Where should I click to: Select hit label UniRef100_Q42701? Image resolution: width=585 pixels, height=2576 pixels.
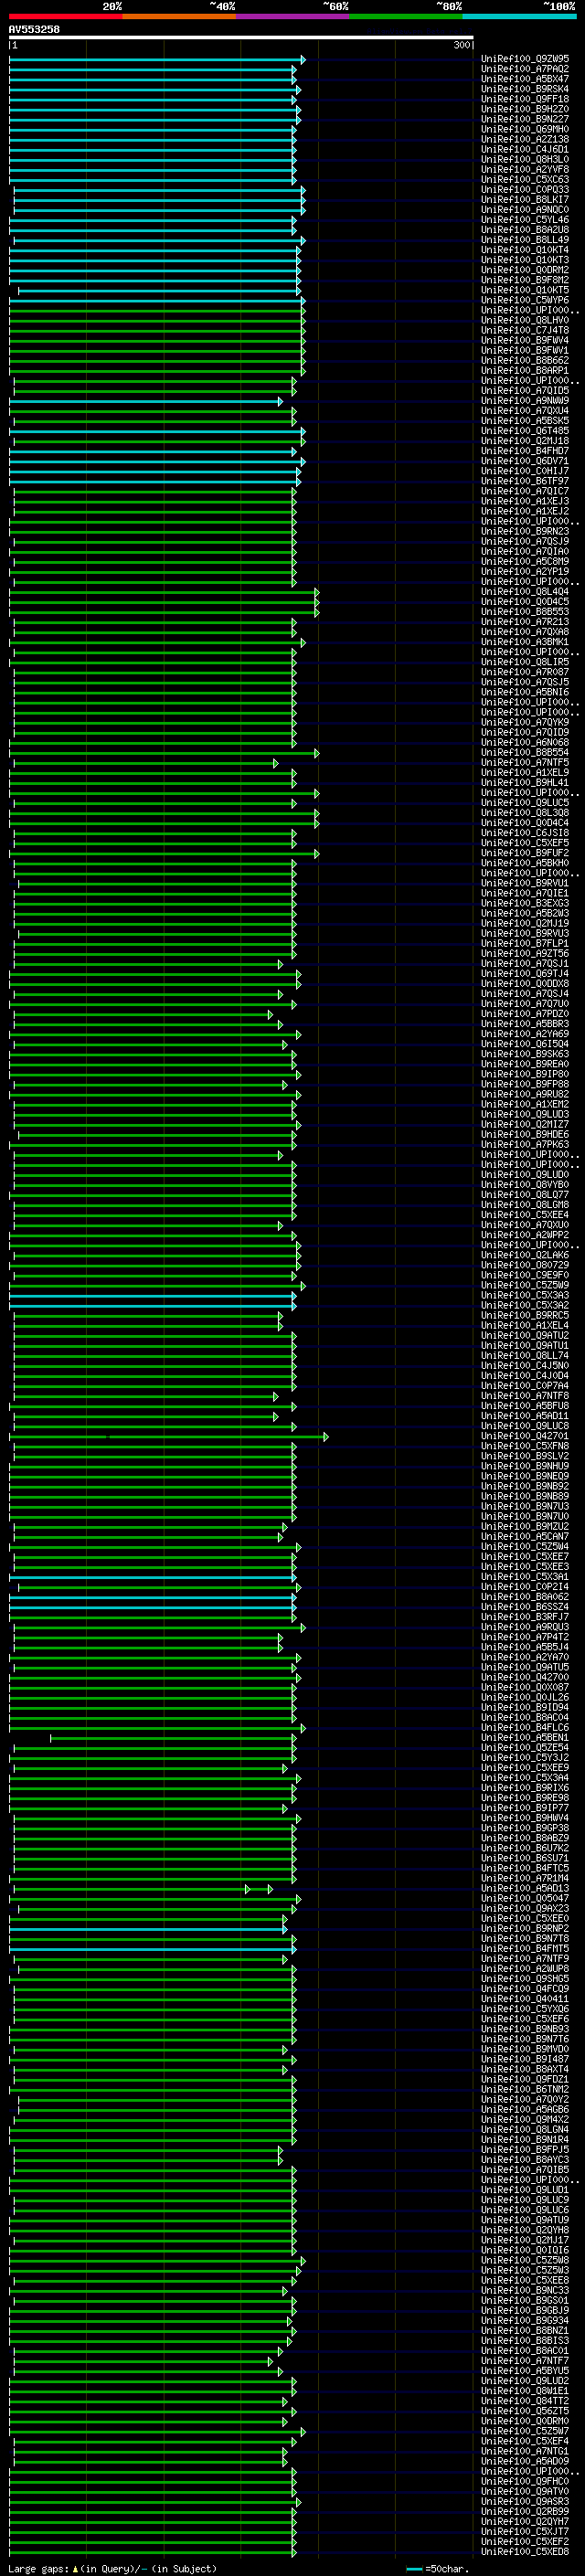(525, 1436)
